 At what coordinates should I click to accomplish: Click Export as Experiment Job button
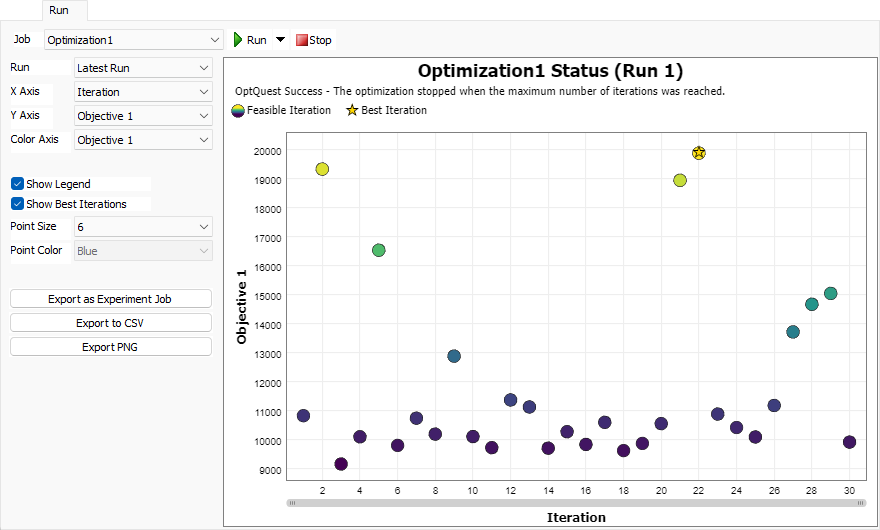tap(111, 299)
